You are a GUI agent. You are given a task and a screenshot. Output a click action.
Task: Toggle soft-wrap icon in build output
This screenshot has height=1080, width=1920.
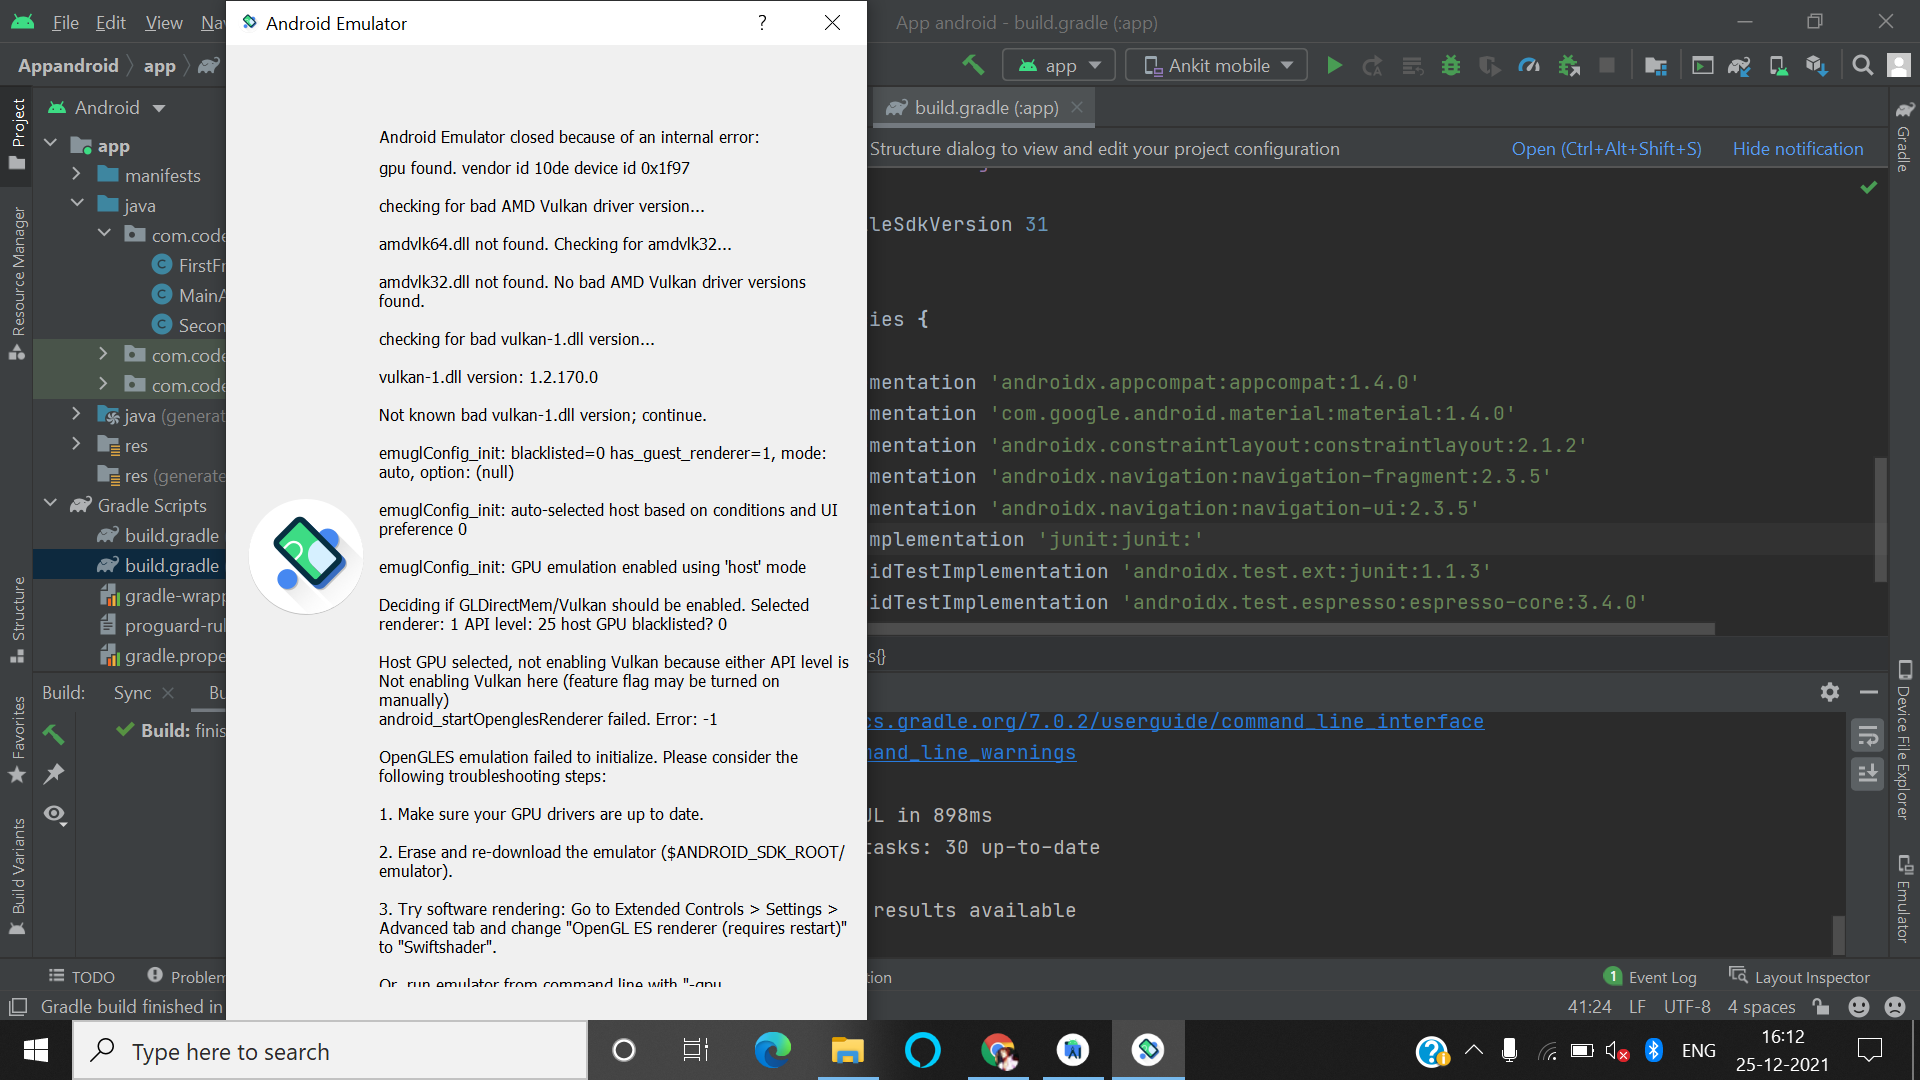tap(1867, 736)
